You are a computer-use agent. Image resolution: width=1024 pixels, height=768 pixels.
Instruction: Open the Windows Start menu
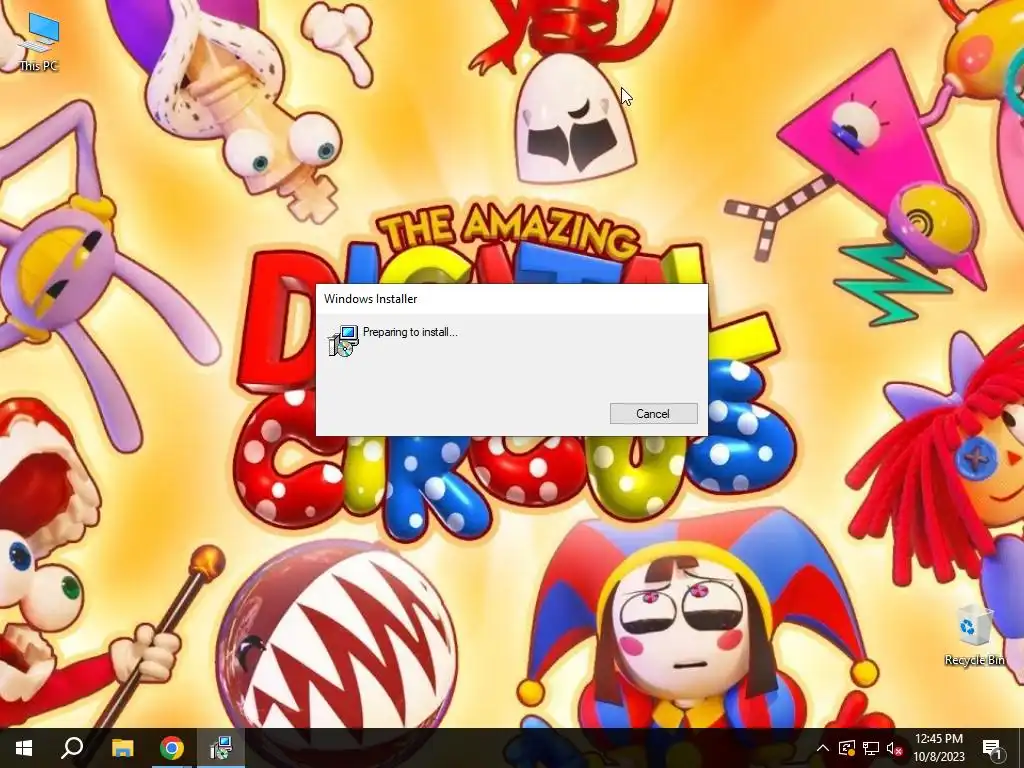(24, 748)
